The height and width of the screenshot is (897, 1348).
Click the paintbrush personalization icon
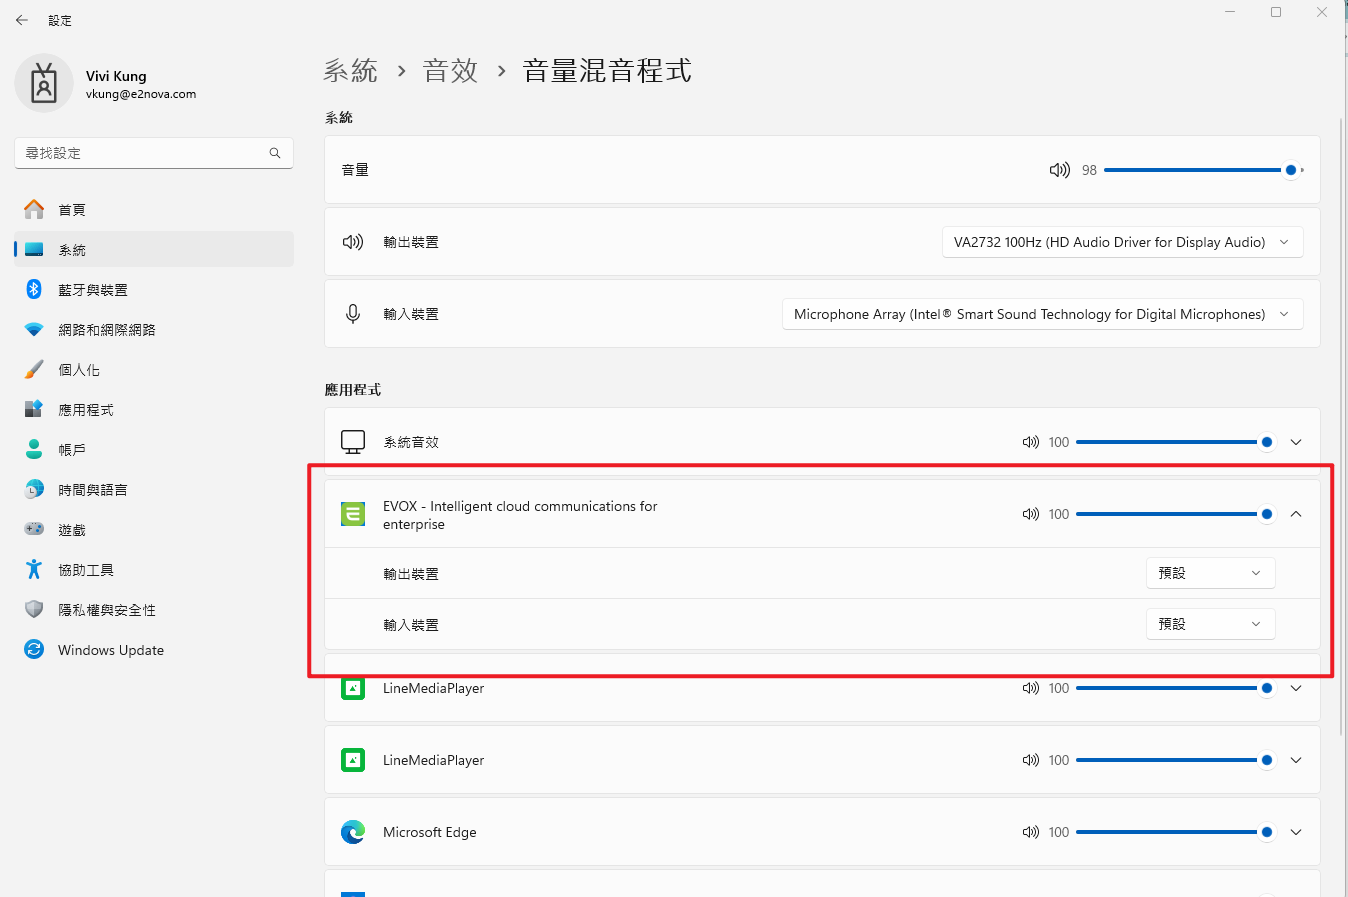coord(34,369)
